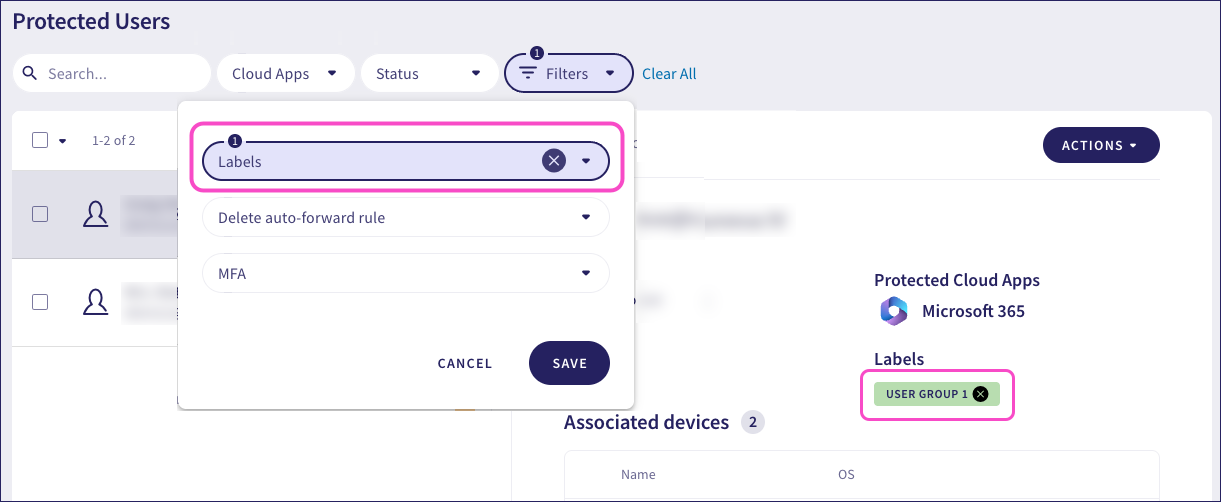
Task: Open the Status dropdown
Action: (x=430, y=73)
